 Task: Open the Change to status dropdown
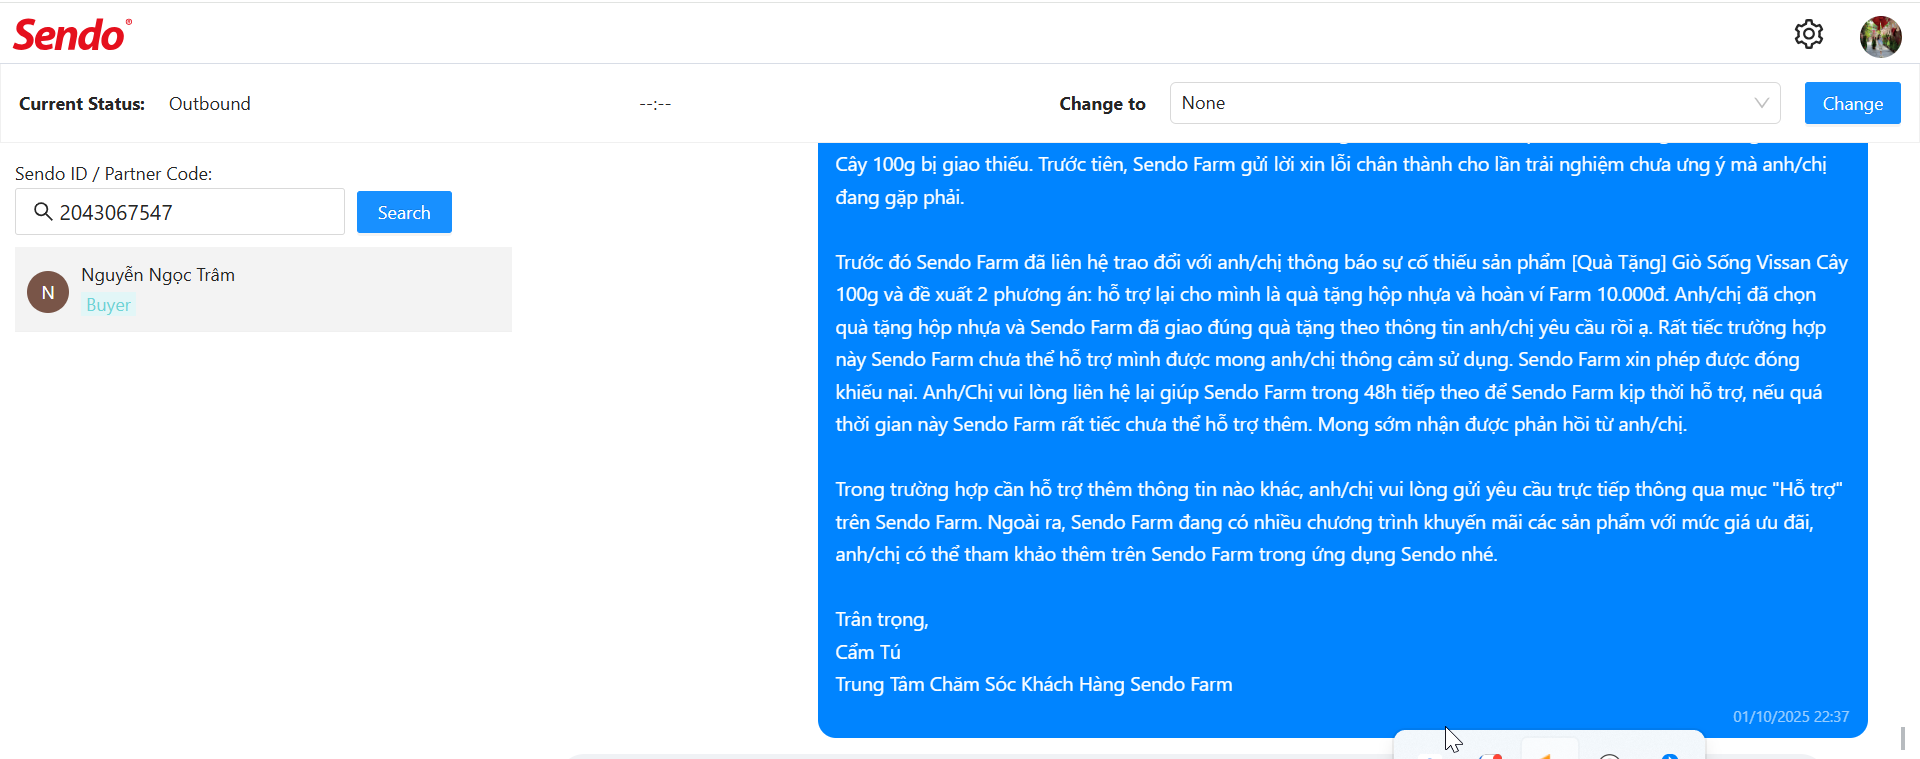tap(1475, 103)
